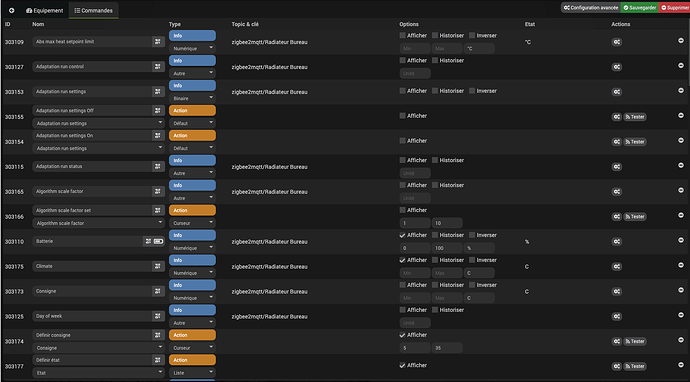This screenshot has width=690, height=382.
Task: Open advanced settings gear for command 303109
Action: [x=617, y=42]
